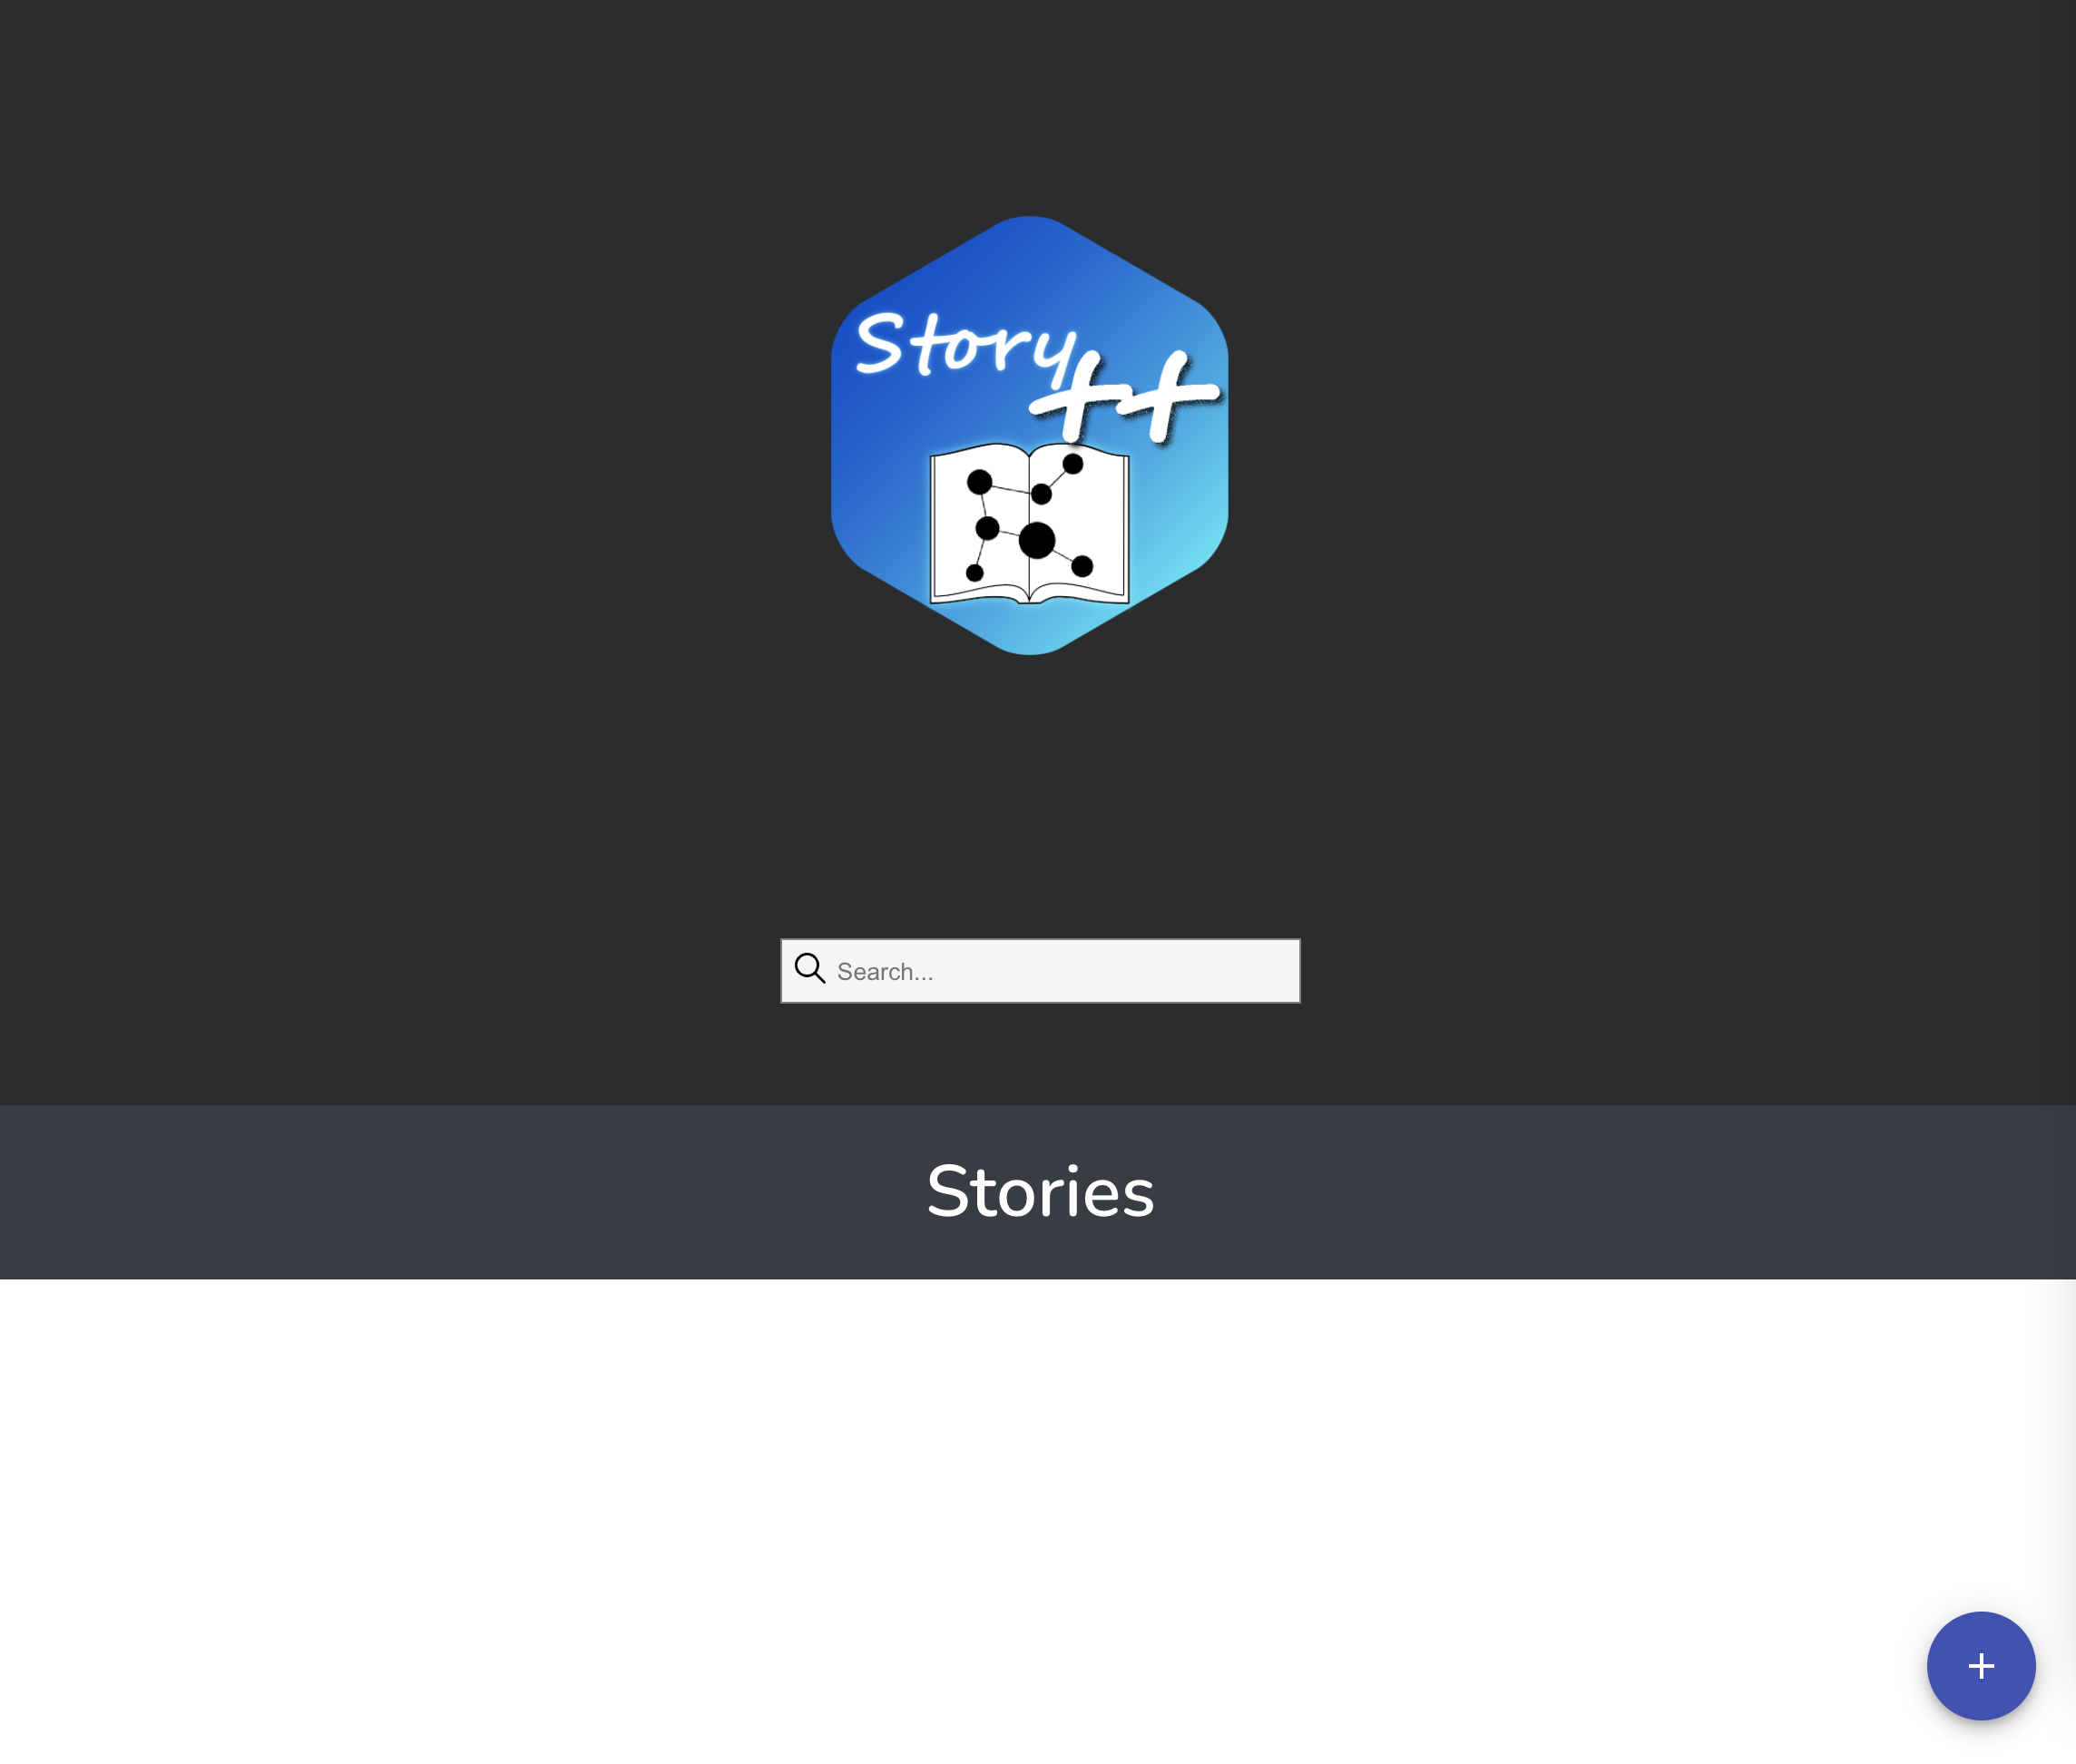Click the dark header background beside logo
Screen dimensions: 2076x1764
tap(400, 450)
